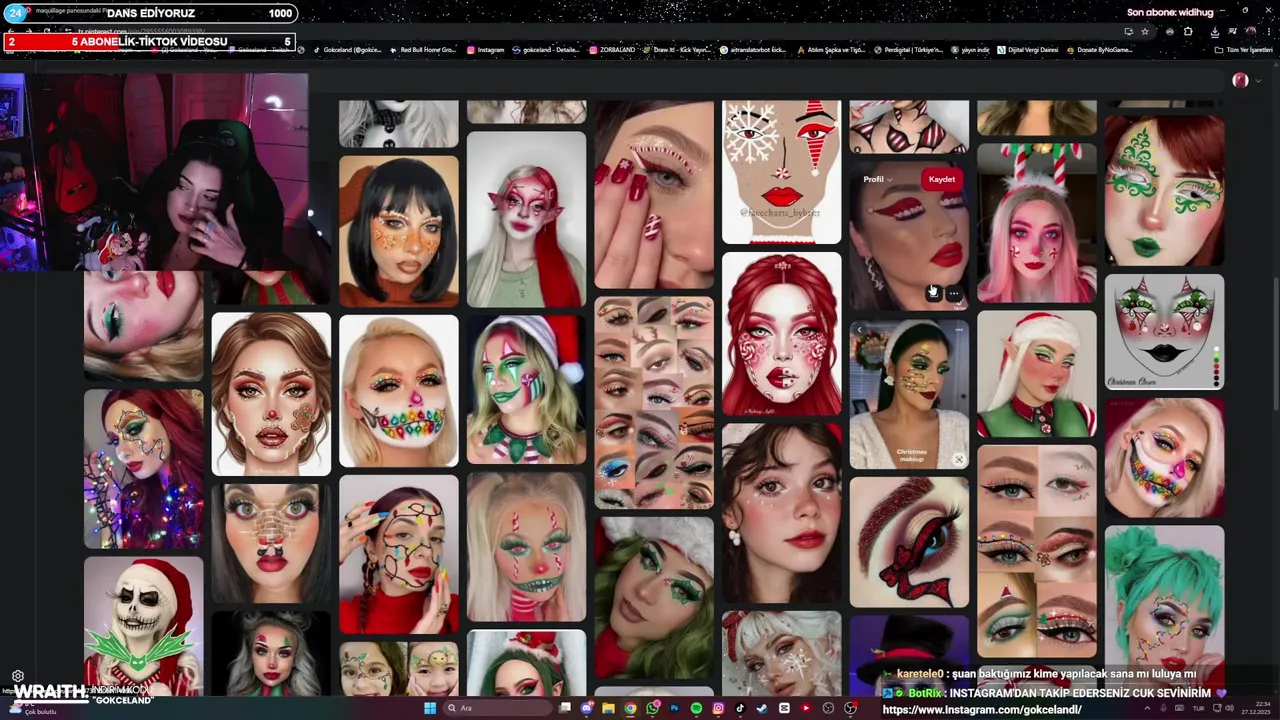
Task: Open the browser extensions puzzle icon
Action: click(x=1188, y=31)
